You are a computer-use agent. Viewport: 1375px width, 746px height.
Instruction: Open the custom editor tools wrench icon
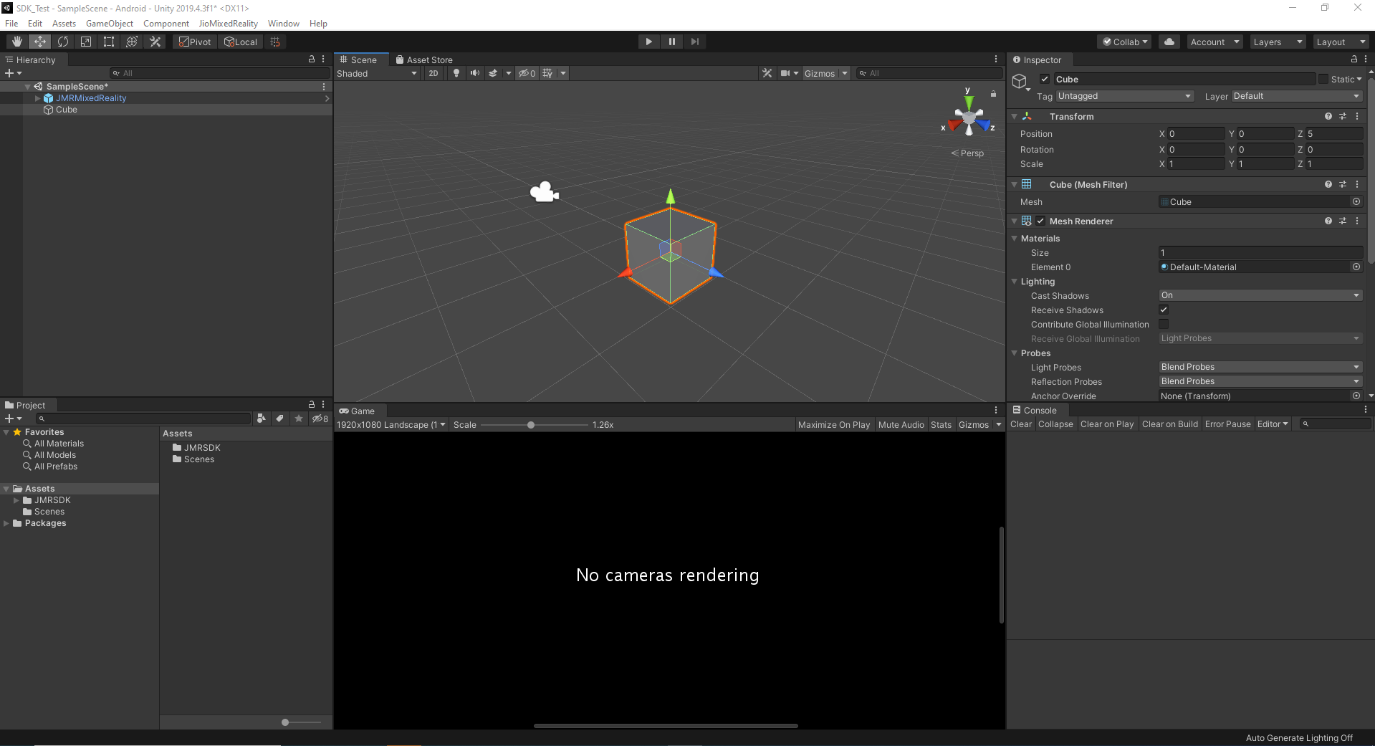pyautogui.click(x=155, y=41)
